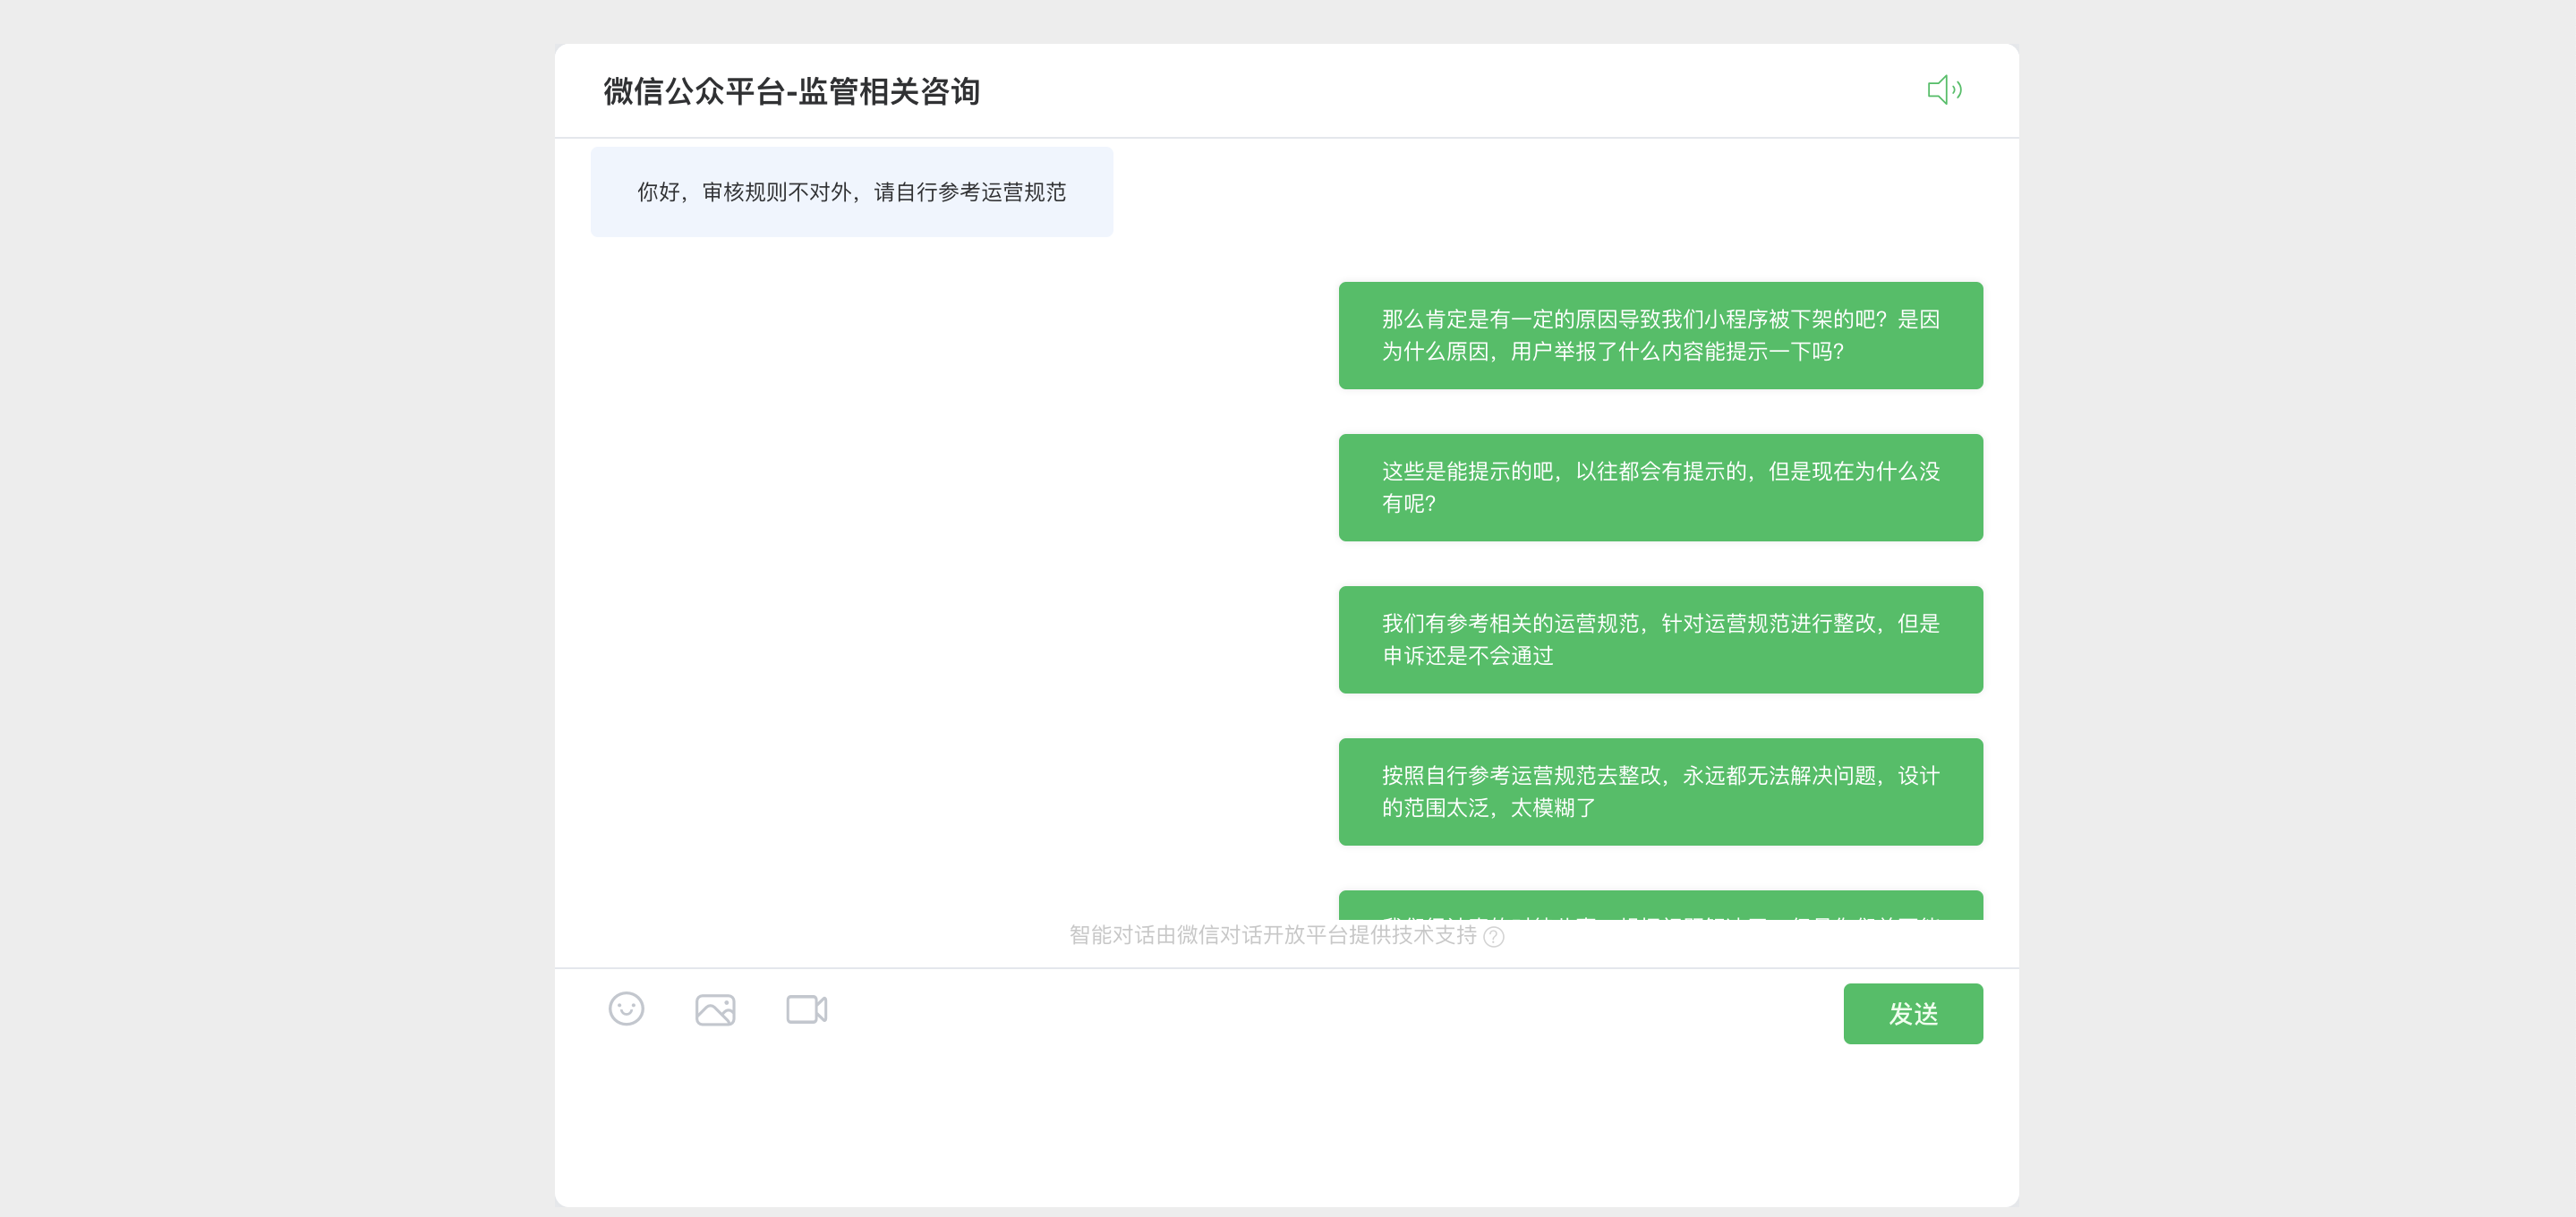Screen dimensions: 2576x1217
Task: Click the text 有呢？ in second green message
Action: pos(1408,504)
